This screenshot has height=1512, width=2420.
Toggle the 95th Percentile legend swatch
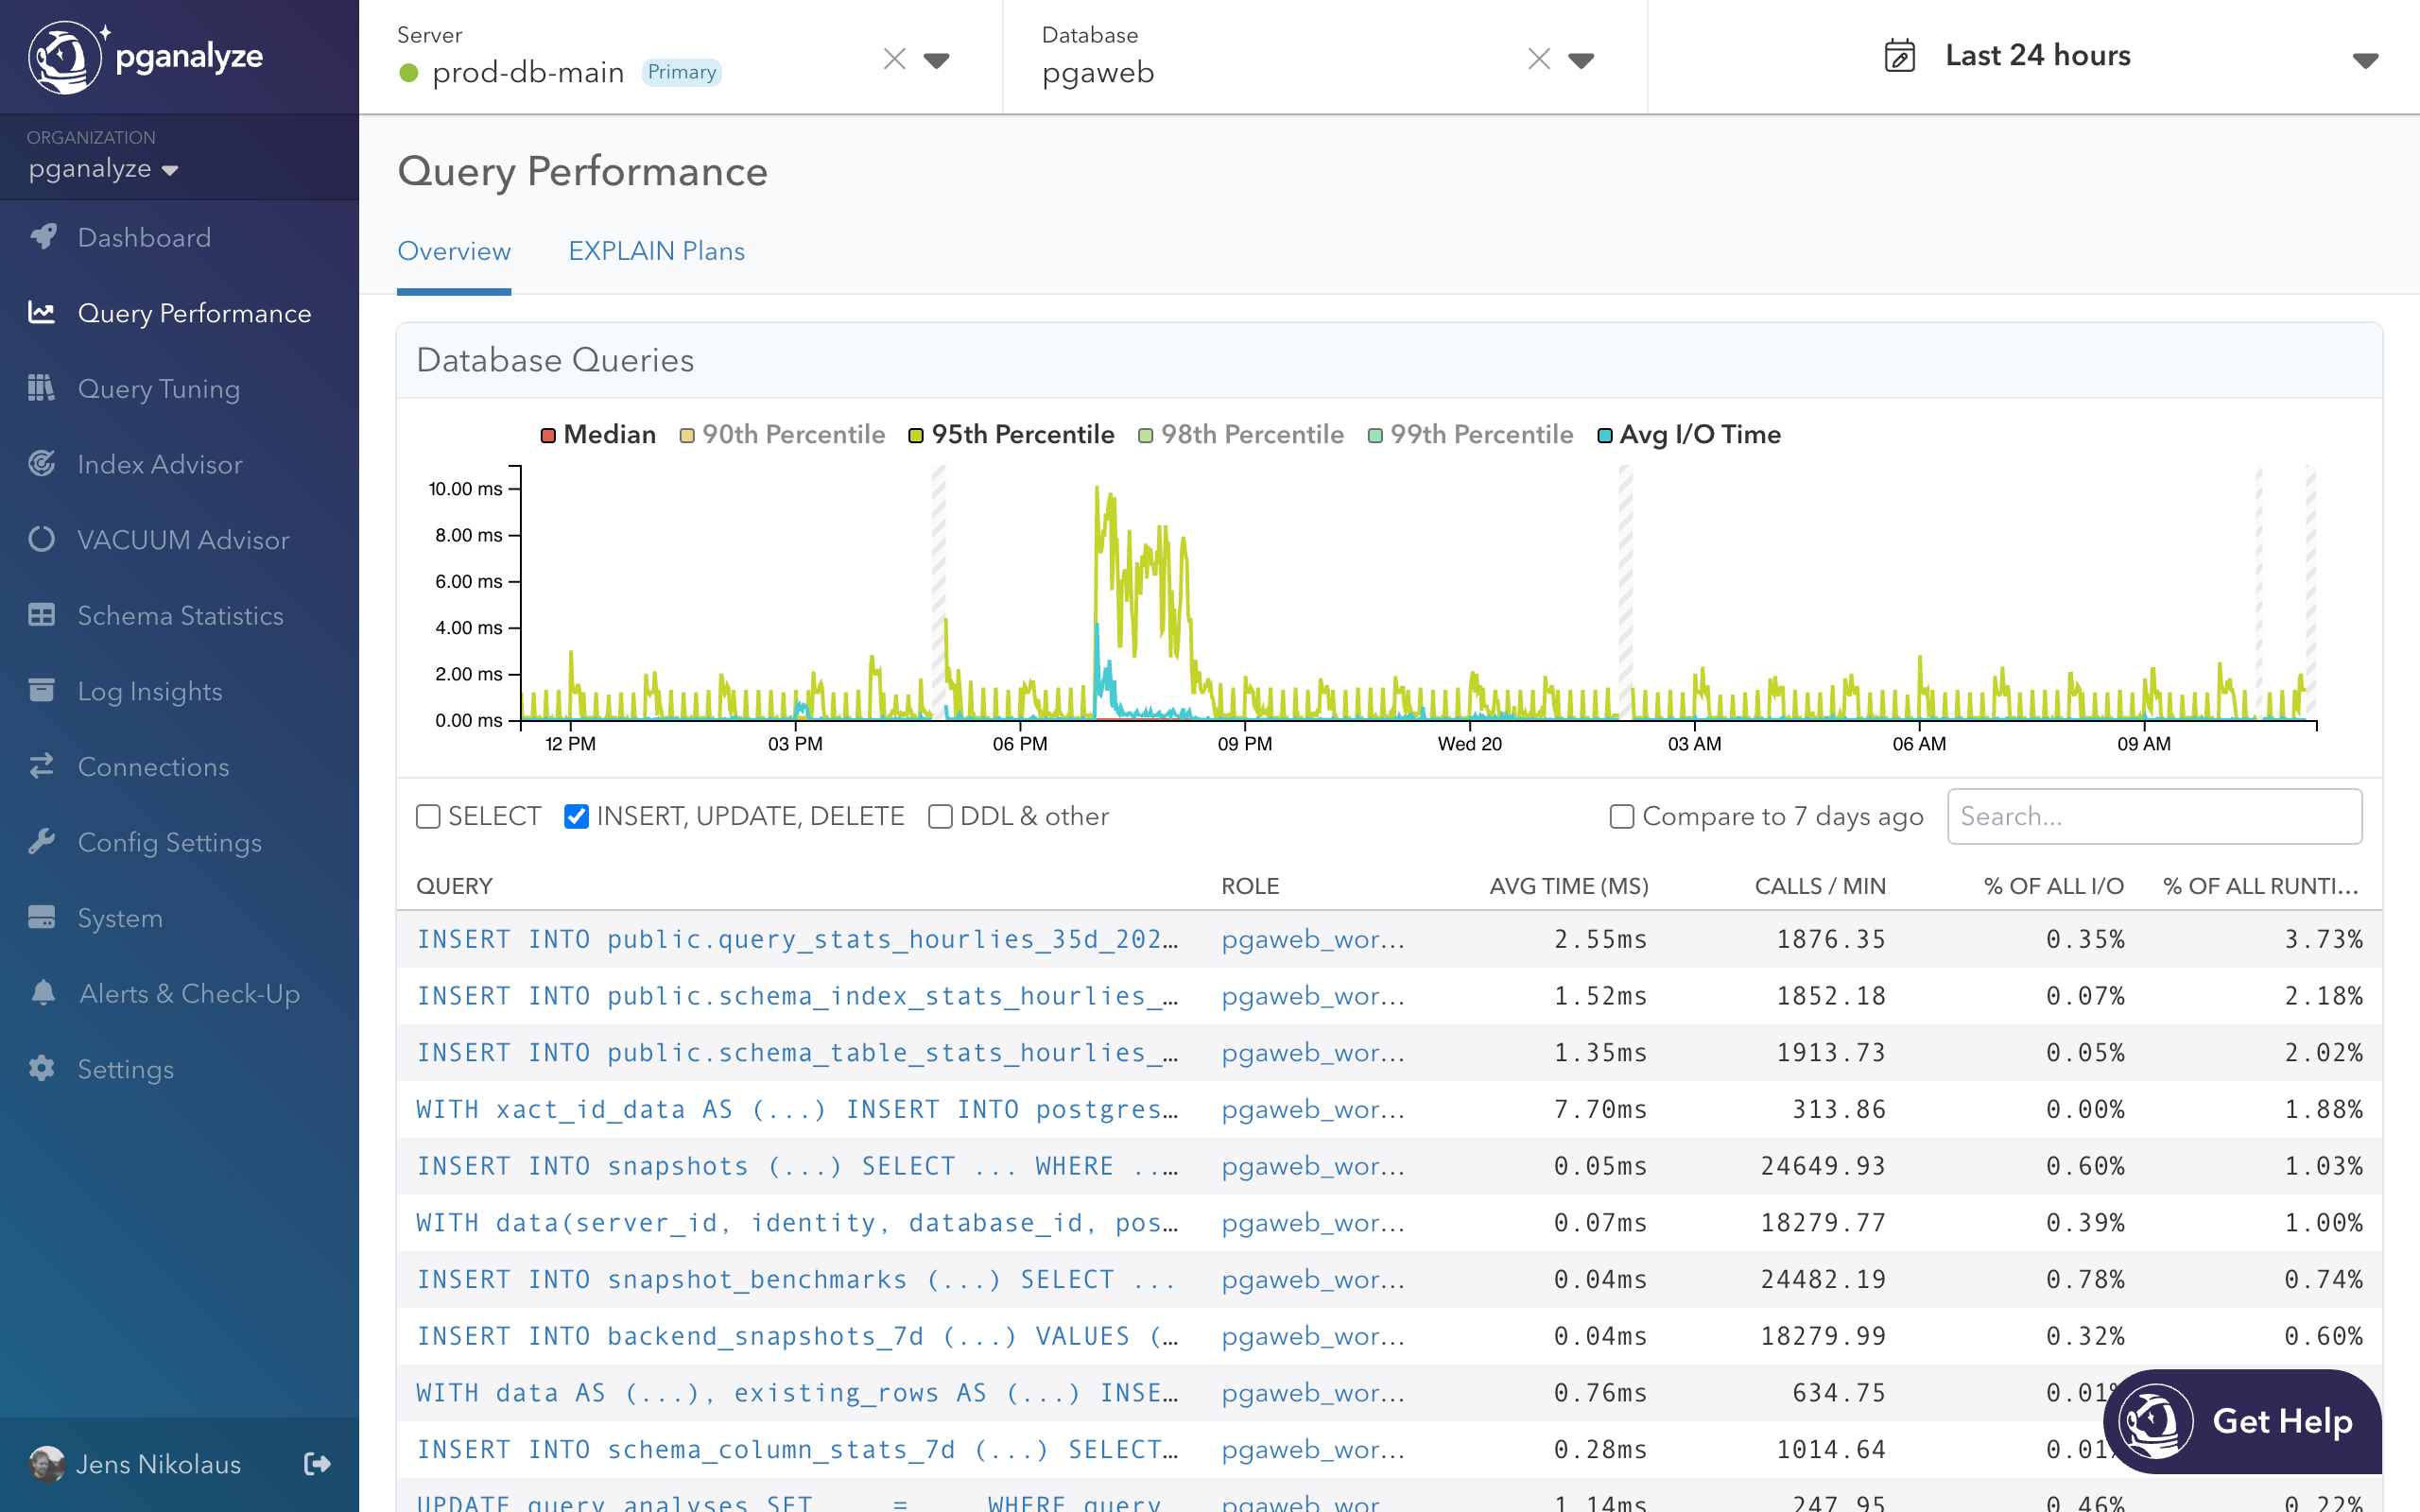click(915, 435)
